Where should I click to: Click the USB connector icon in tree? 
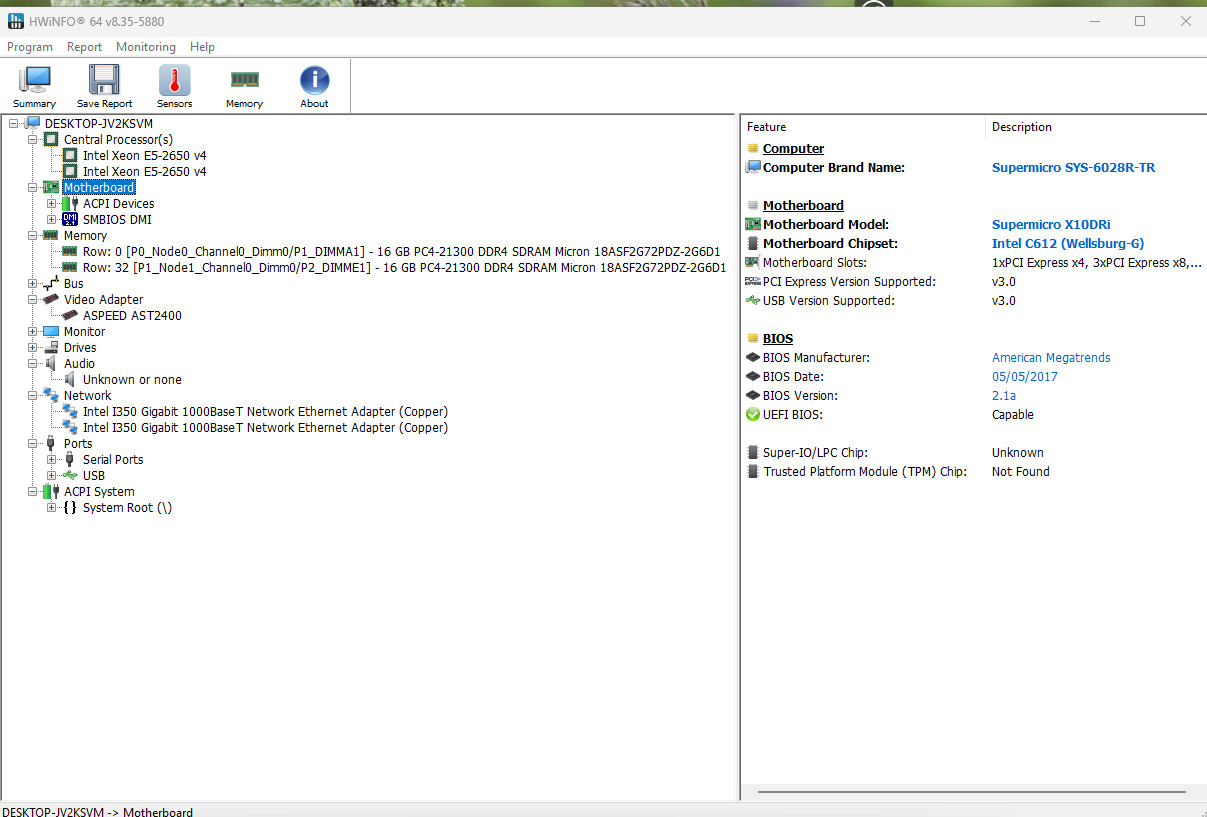pyautogui.click(x=70, y=476)
